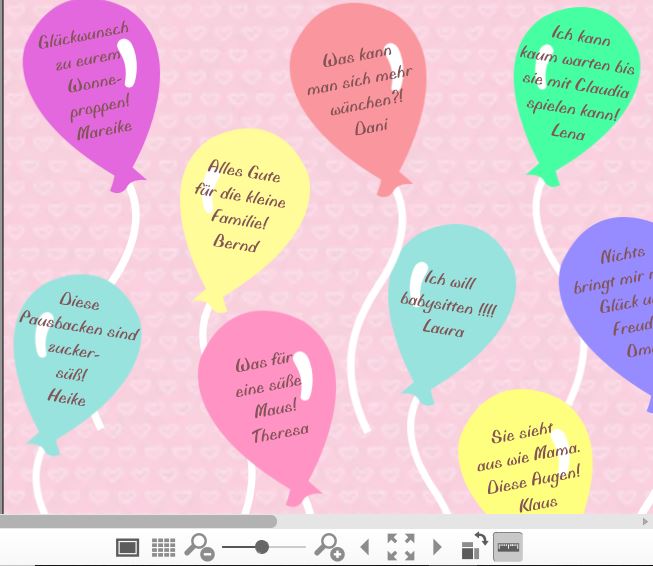Click the horizontal scrollbar thumb
The height and width of the screenshot is (566, 653).
[137, 521]
